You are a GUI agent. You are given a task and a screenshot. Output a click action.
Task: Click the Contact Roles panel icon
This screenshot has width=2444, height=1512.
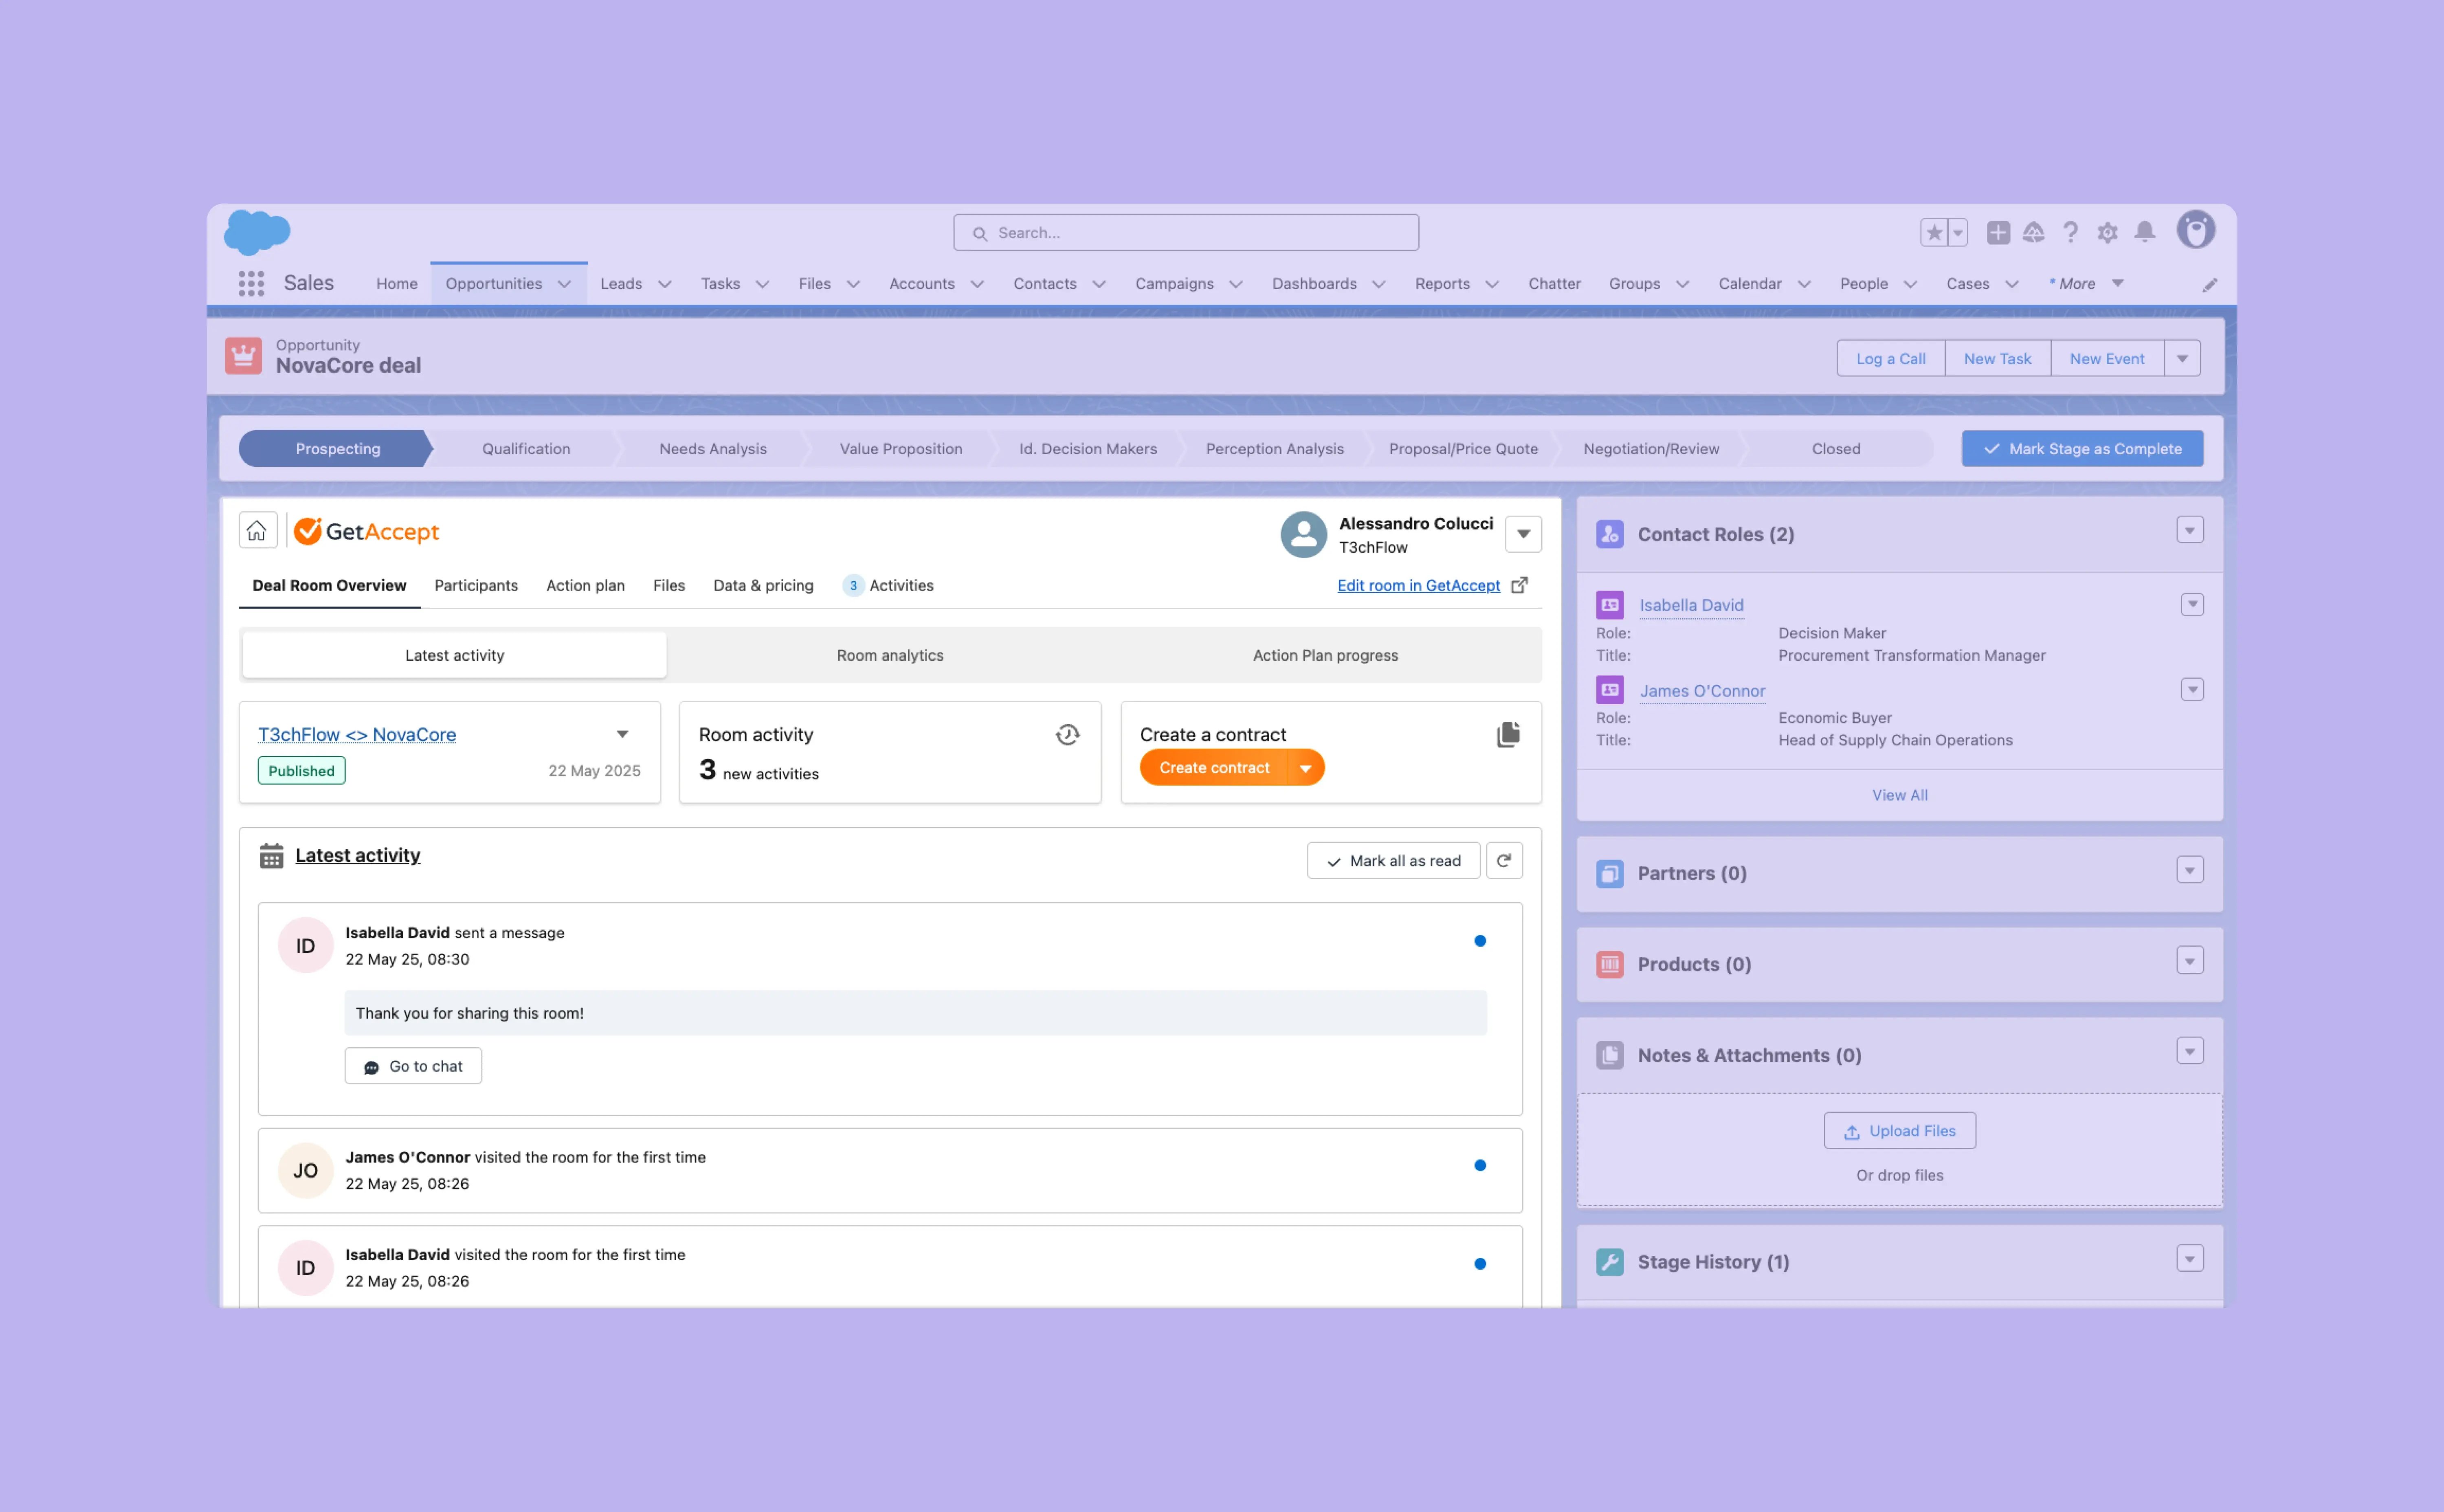click(x=1610, y=534)
